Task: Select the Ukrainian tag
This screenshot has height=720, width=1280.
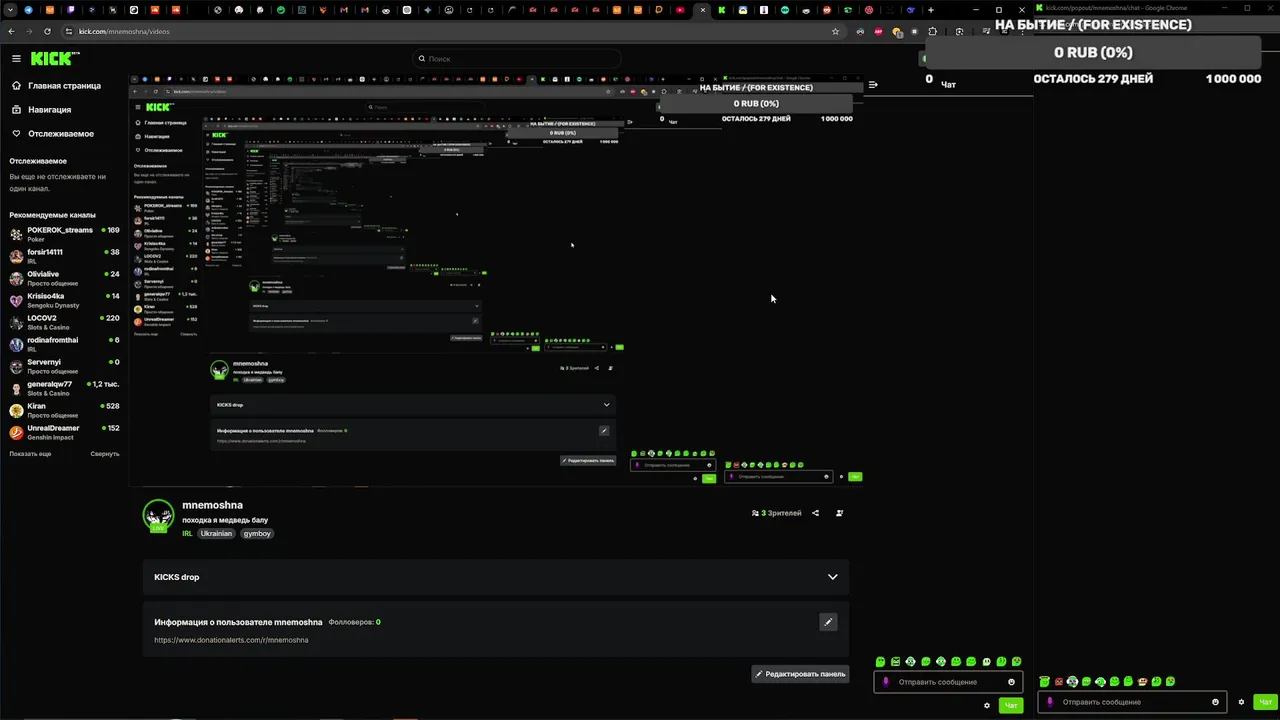Action: point(216,534)
